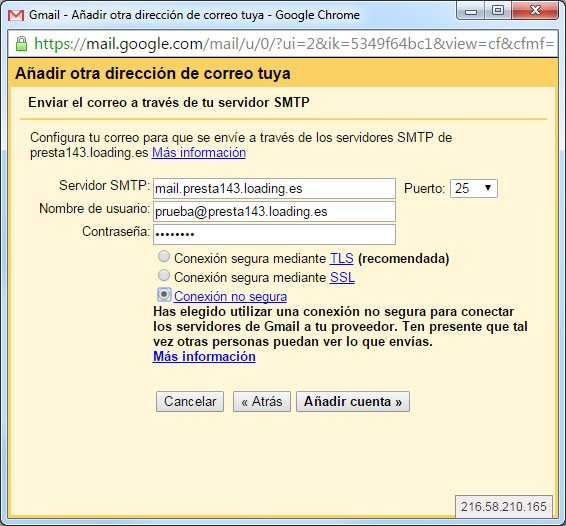This screenshot has width=566, height=526.
Task: Click the Cancelar button
Action: click(190, 401)
